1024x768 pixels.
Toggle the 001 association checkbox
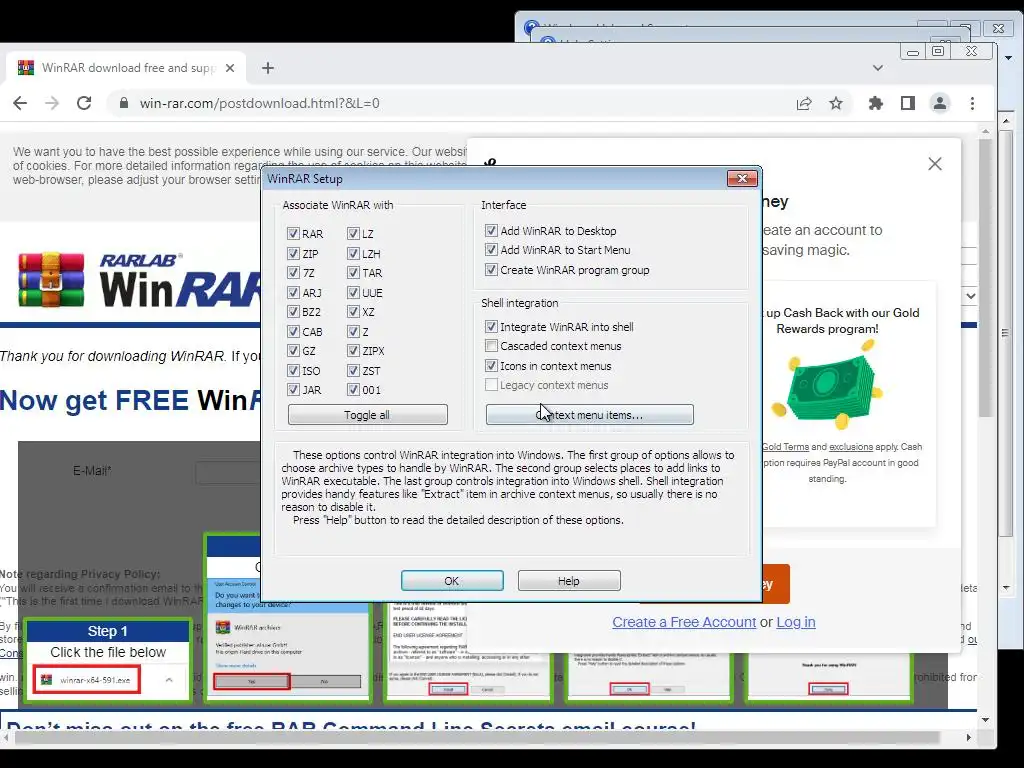(353, 389)
